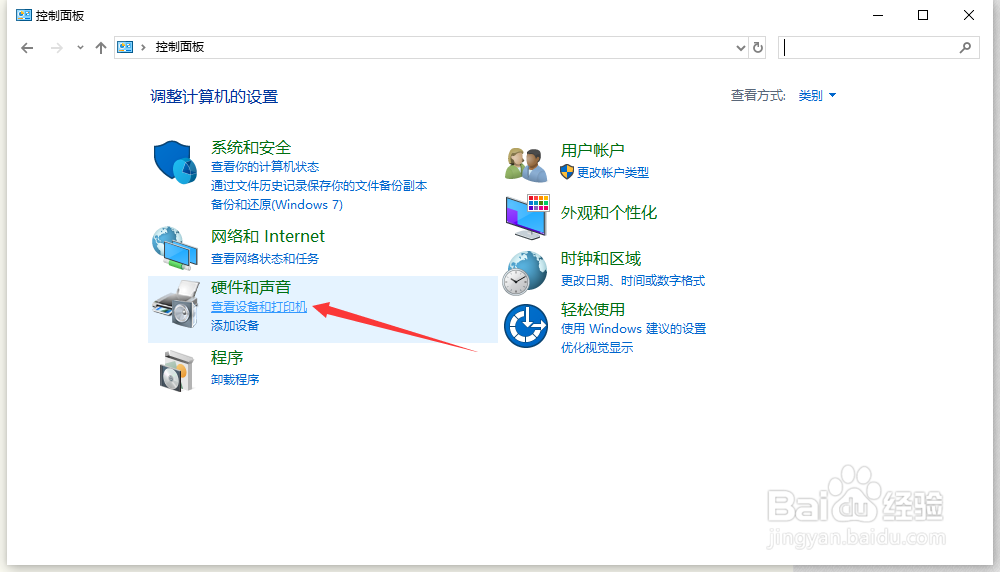Open the 硬件和声音 printer icon

coord(176,304)
